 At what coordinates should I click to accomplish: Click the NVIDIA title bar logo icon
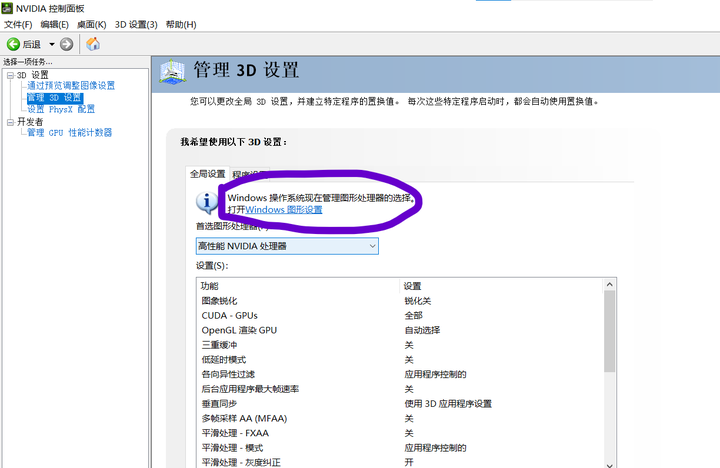pyautogui.click(x=7, y=8)
